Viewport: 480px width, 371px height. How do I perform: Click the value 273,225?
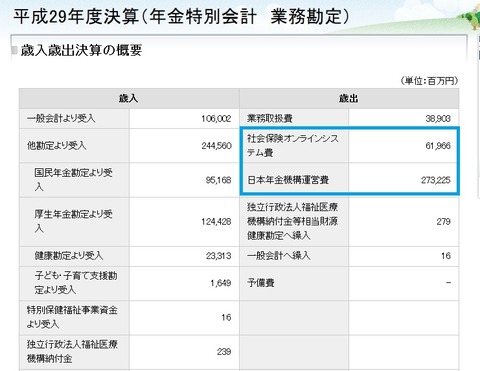pos(436,180)
